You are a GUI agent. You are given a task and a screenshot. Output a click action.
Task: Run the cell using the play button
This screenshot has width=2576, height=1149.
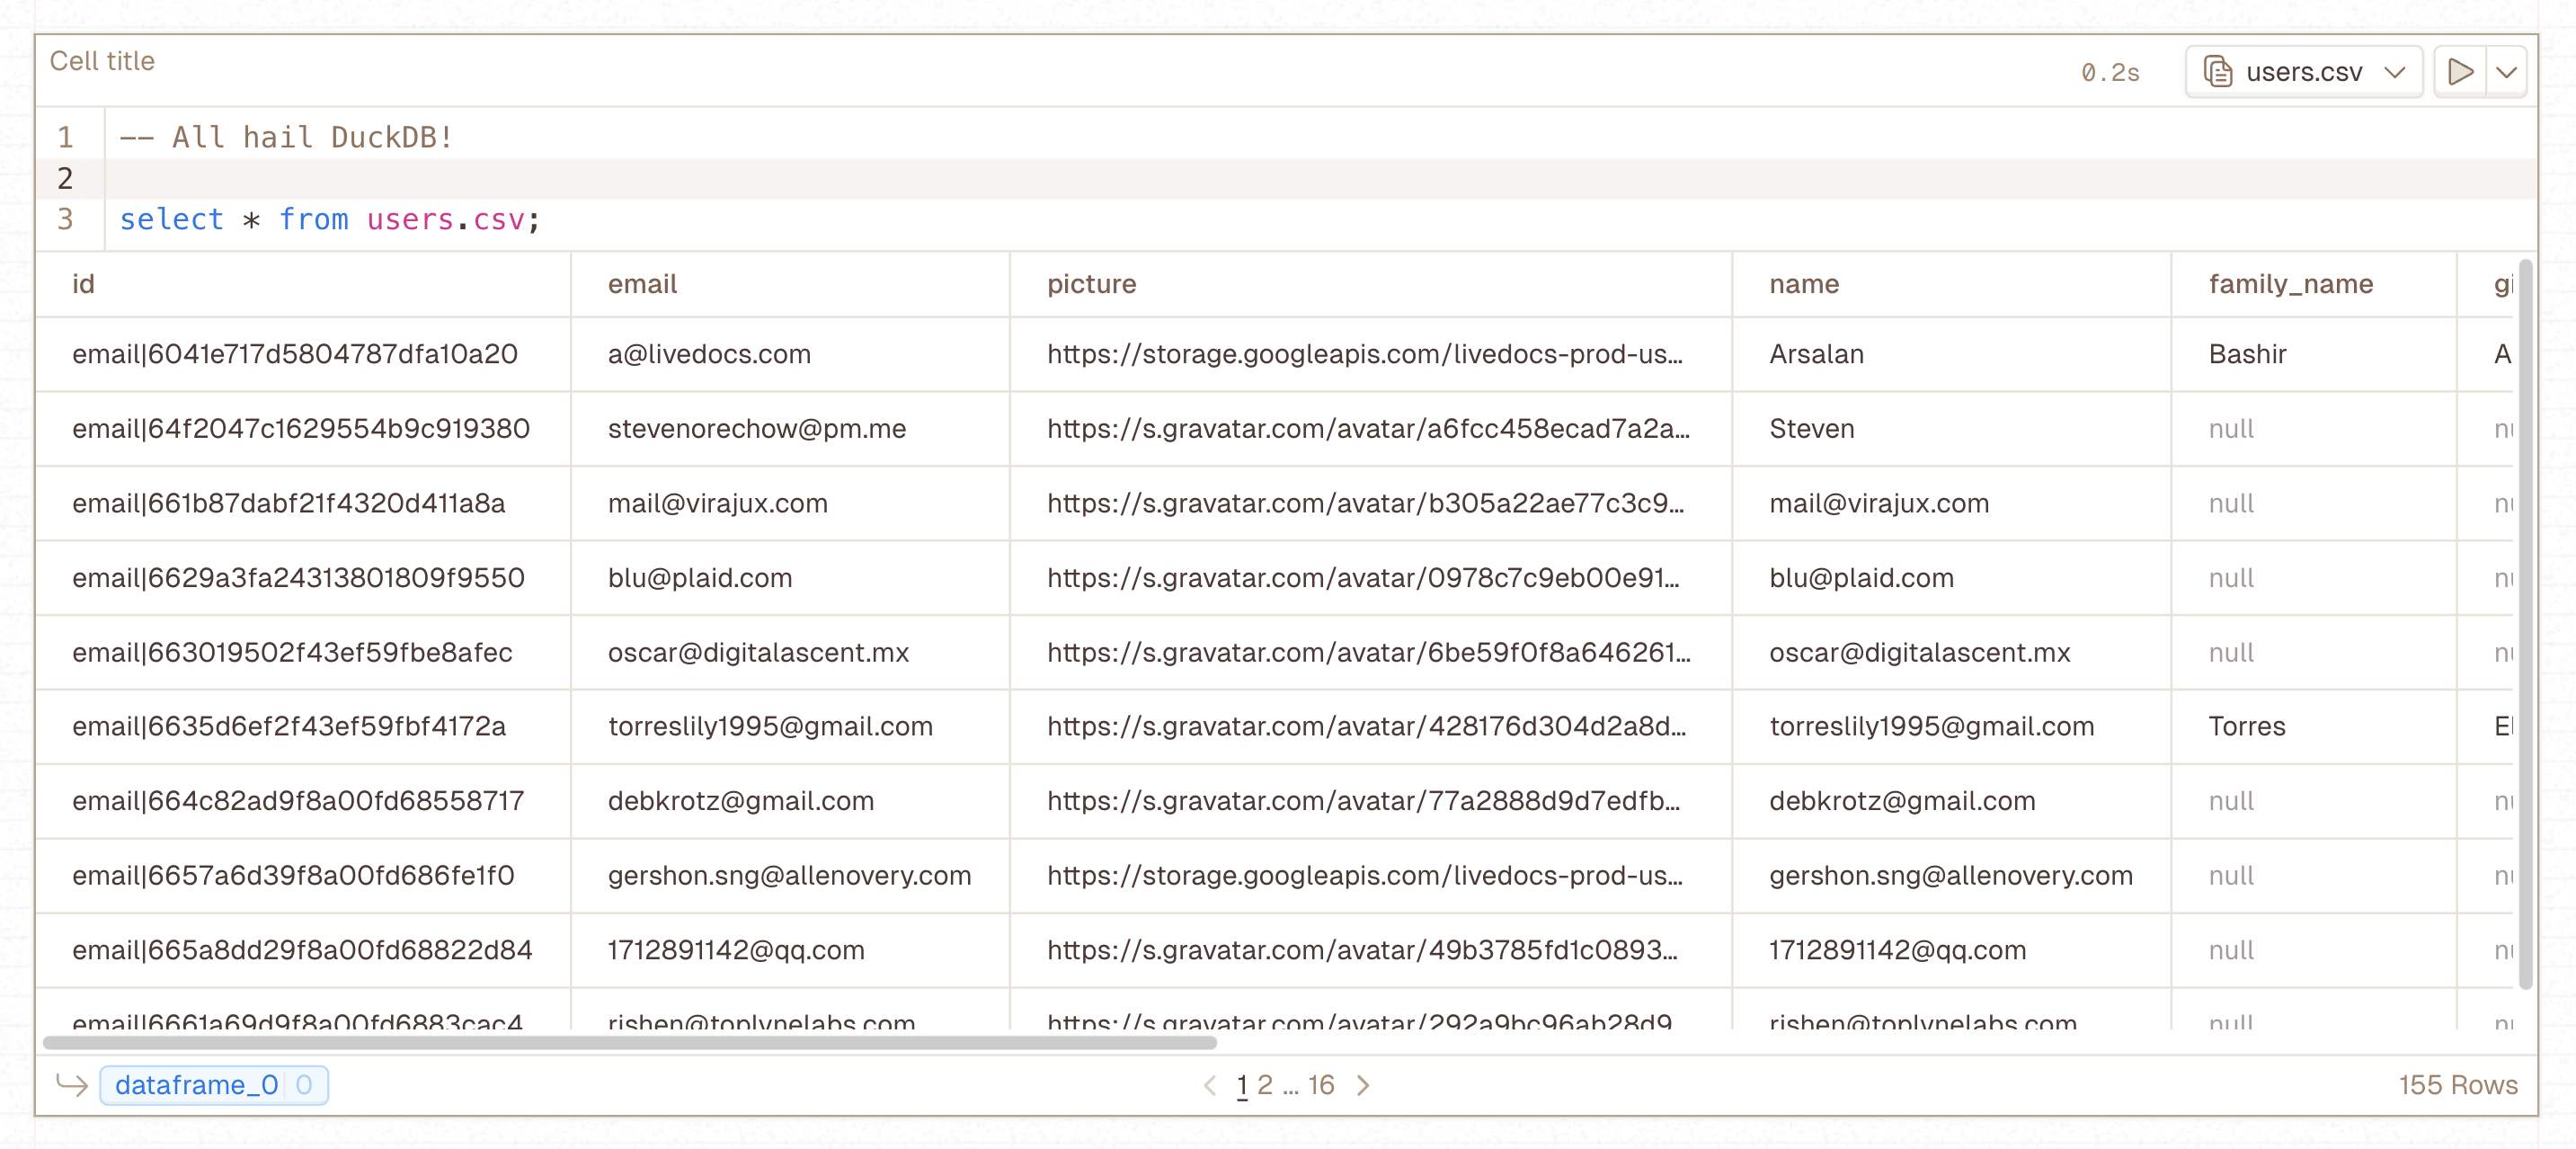point(2462,71)
